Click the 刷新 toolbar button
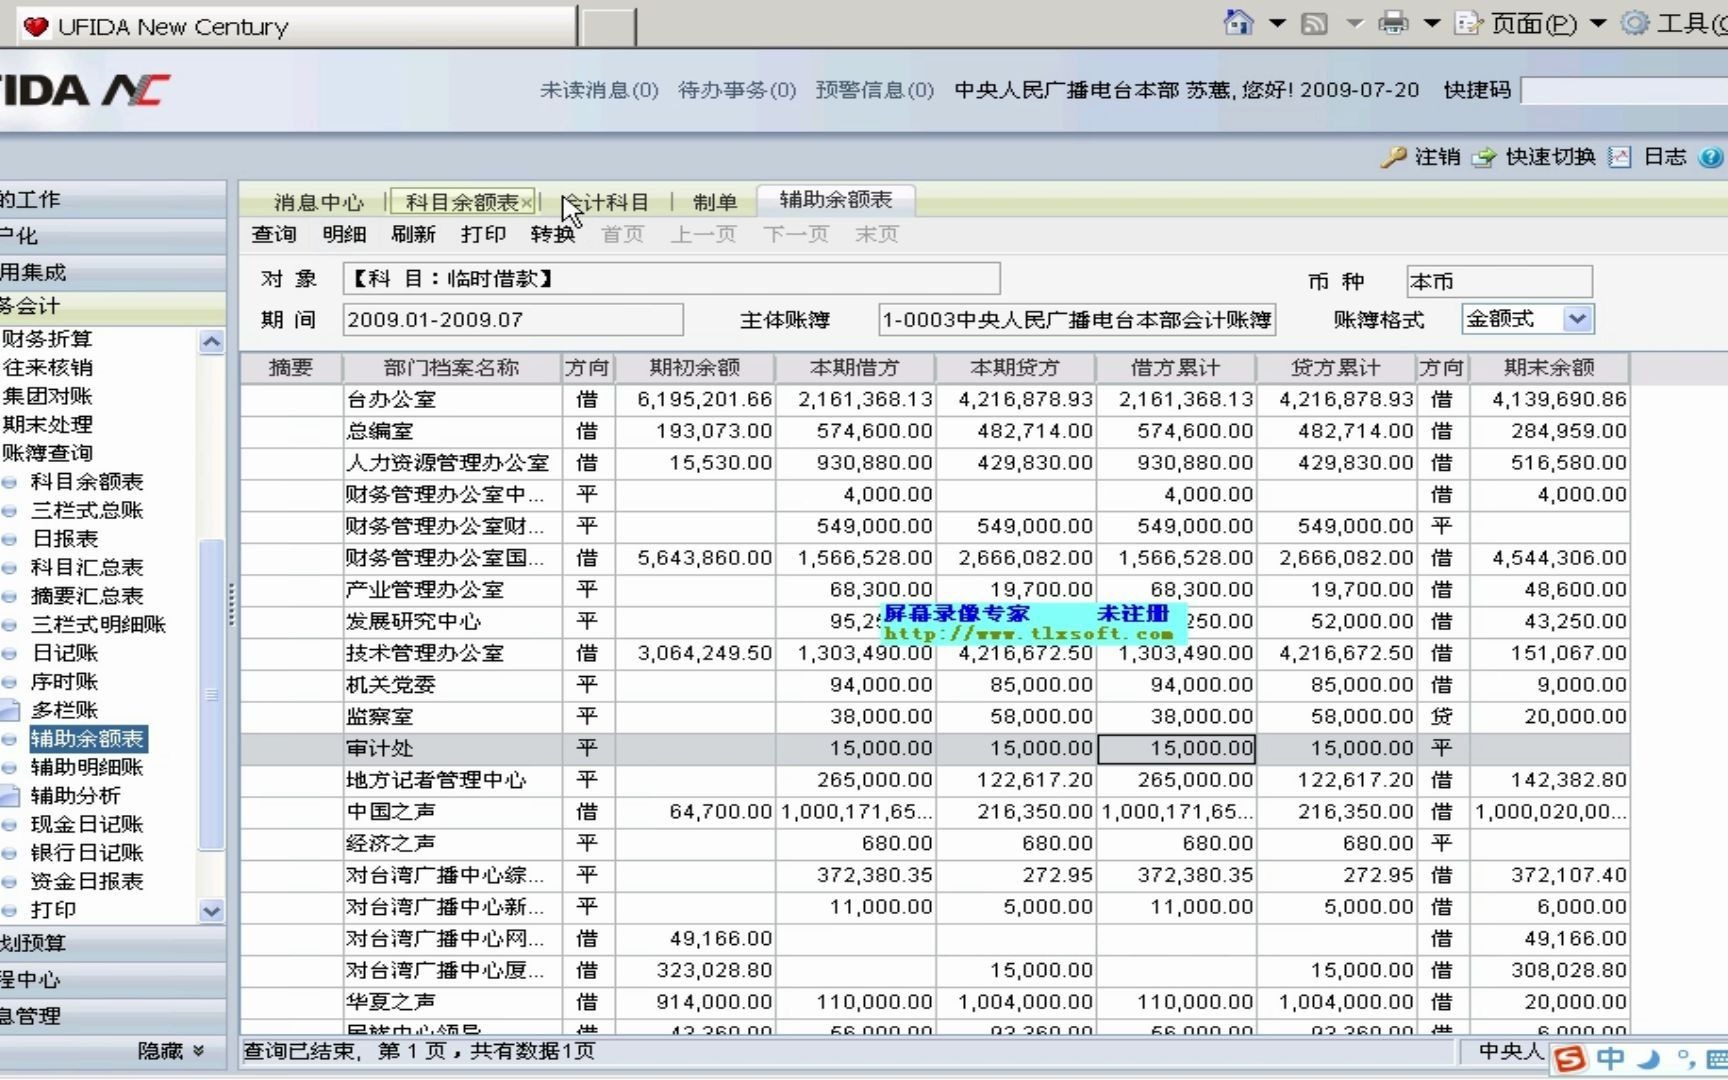 (413, 234)
